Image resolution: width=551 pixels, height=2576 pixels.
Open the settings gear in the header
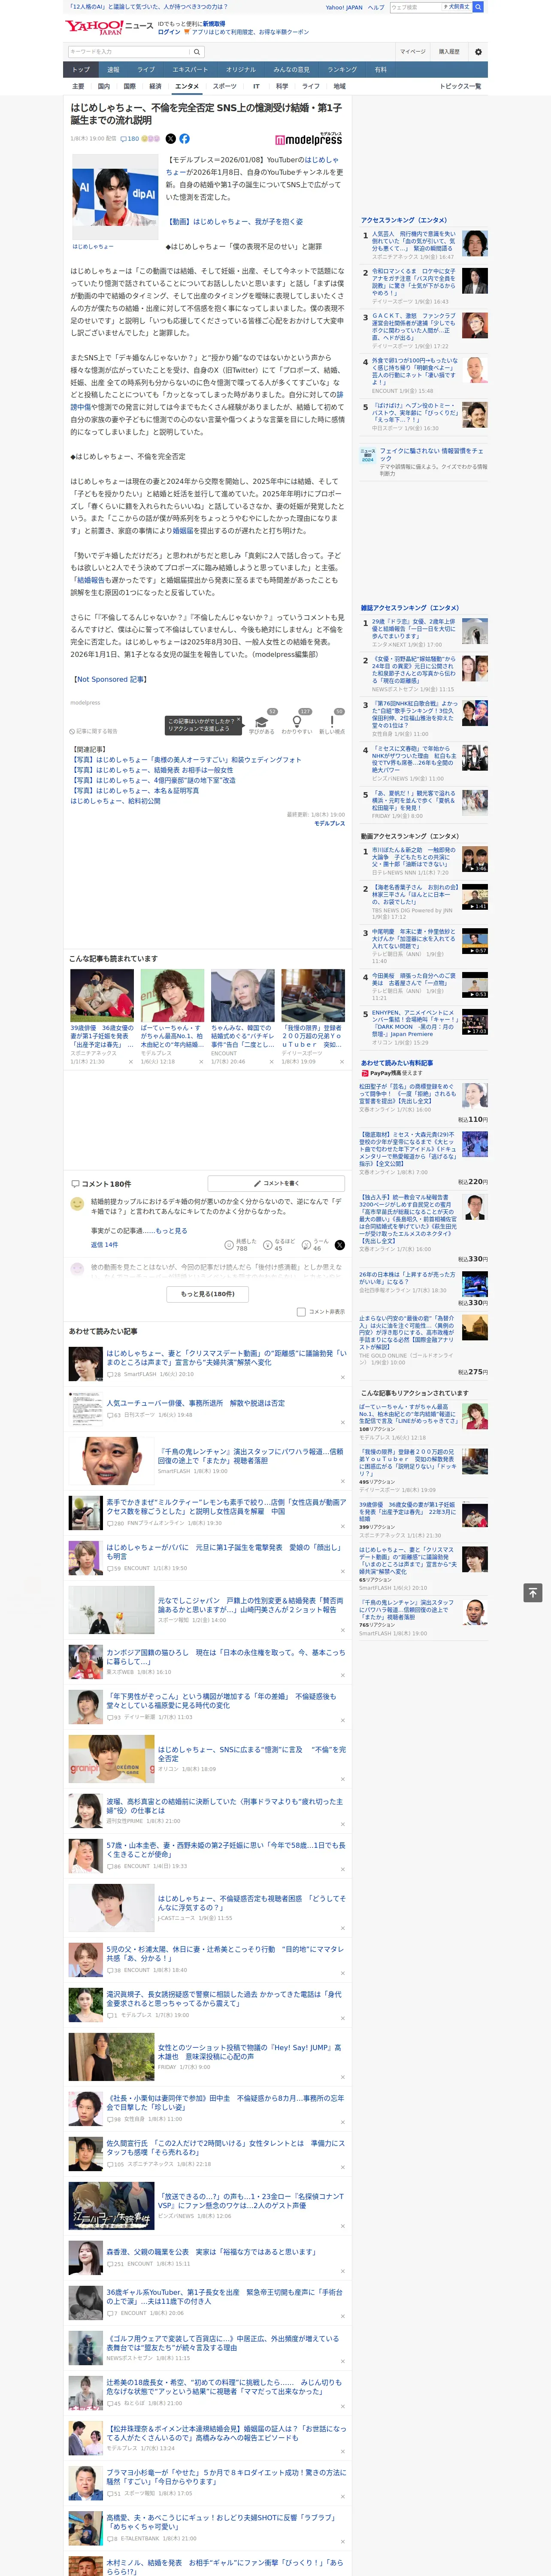point(478,52)
